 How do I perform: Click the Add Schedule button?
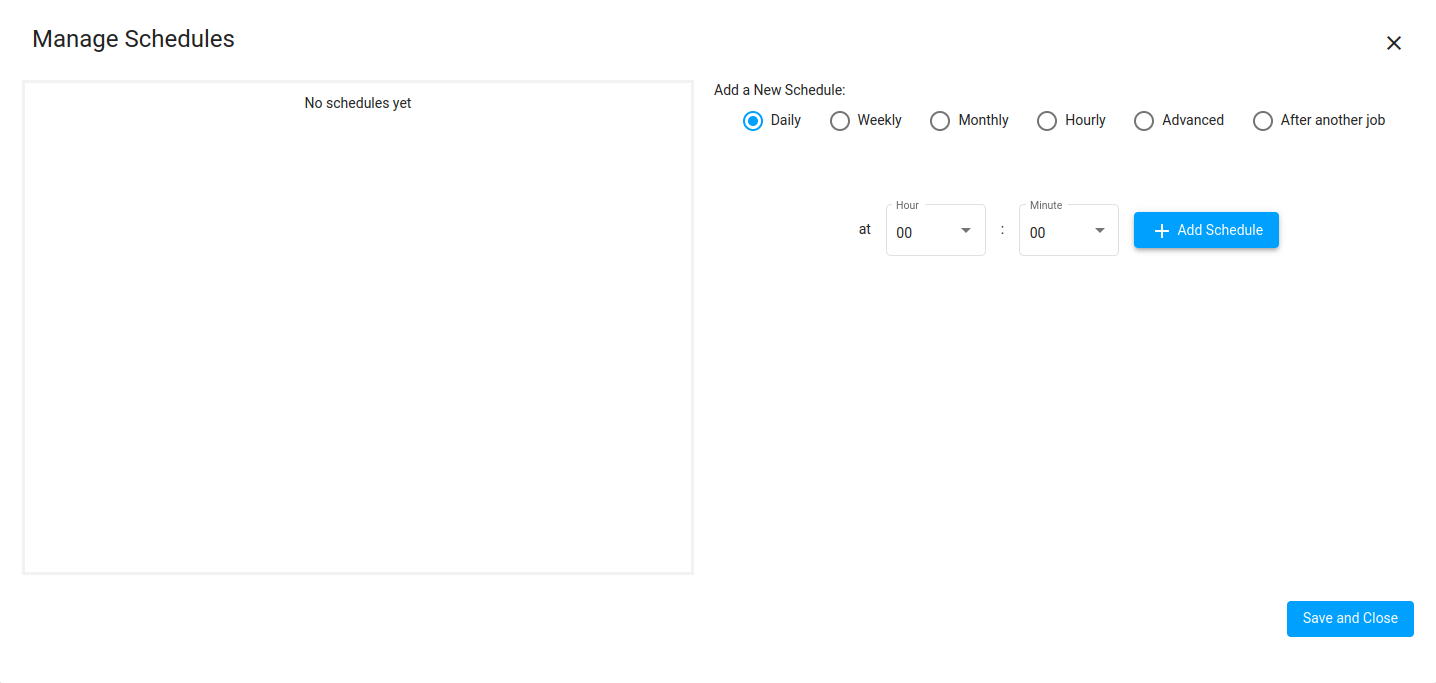click(x=1206, y=230)
